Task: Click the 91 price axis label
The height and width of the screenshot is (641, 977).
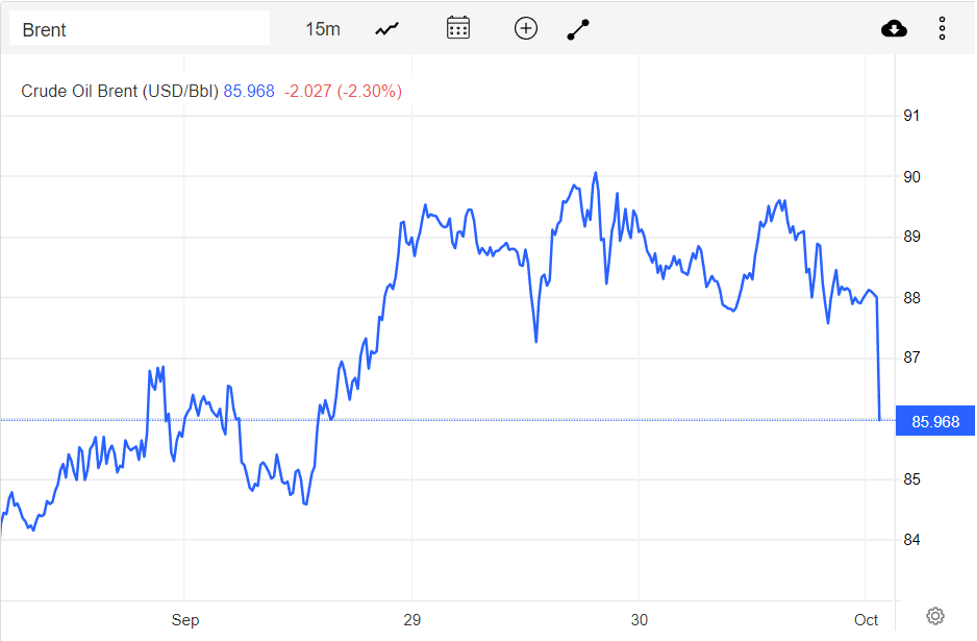Action: click(911, 116)
